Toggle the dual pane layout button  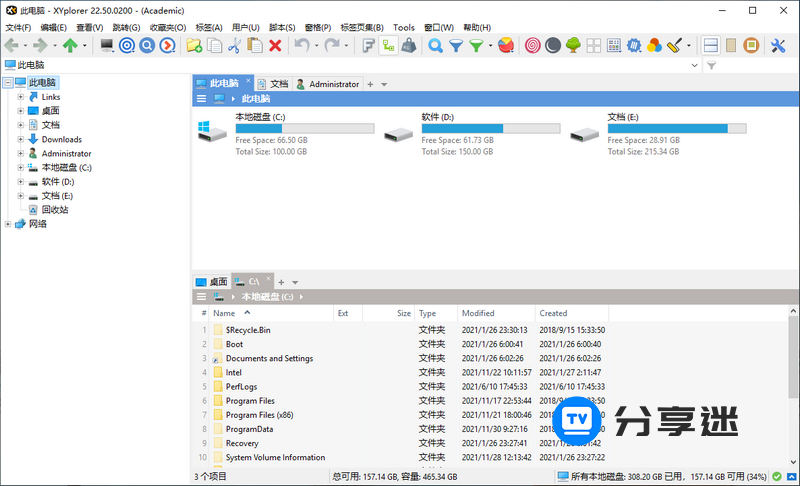point(711,45)
